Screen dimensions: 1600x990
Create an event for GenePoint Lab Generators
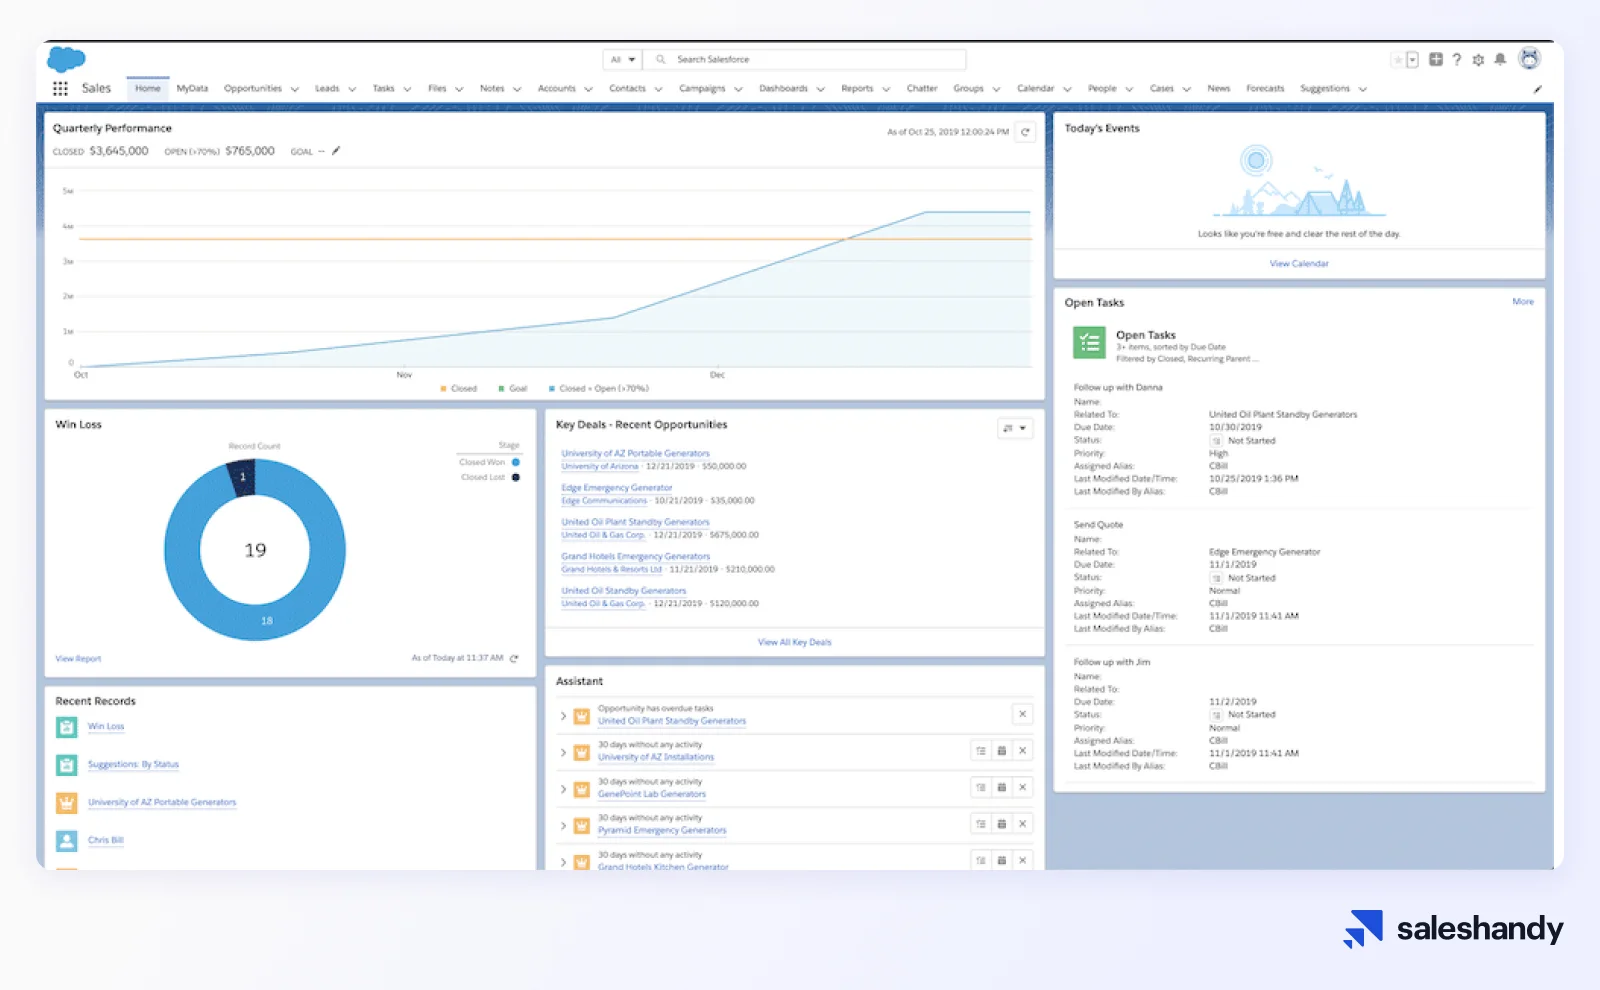1001,787
